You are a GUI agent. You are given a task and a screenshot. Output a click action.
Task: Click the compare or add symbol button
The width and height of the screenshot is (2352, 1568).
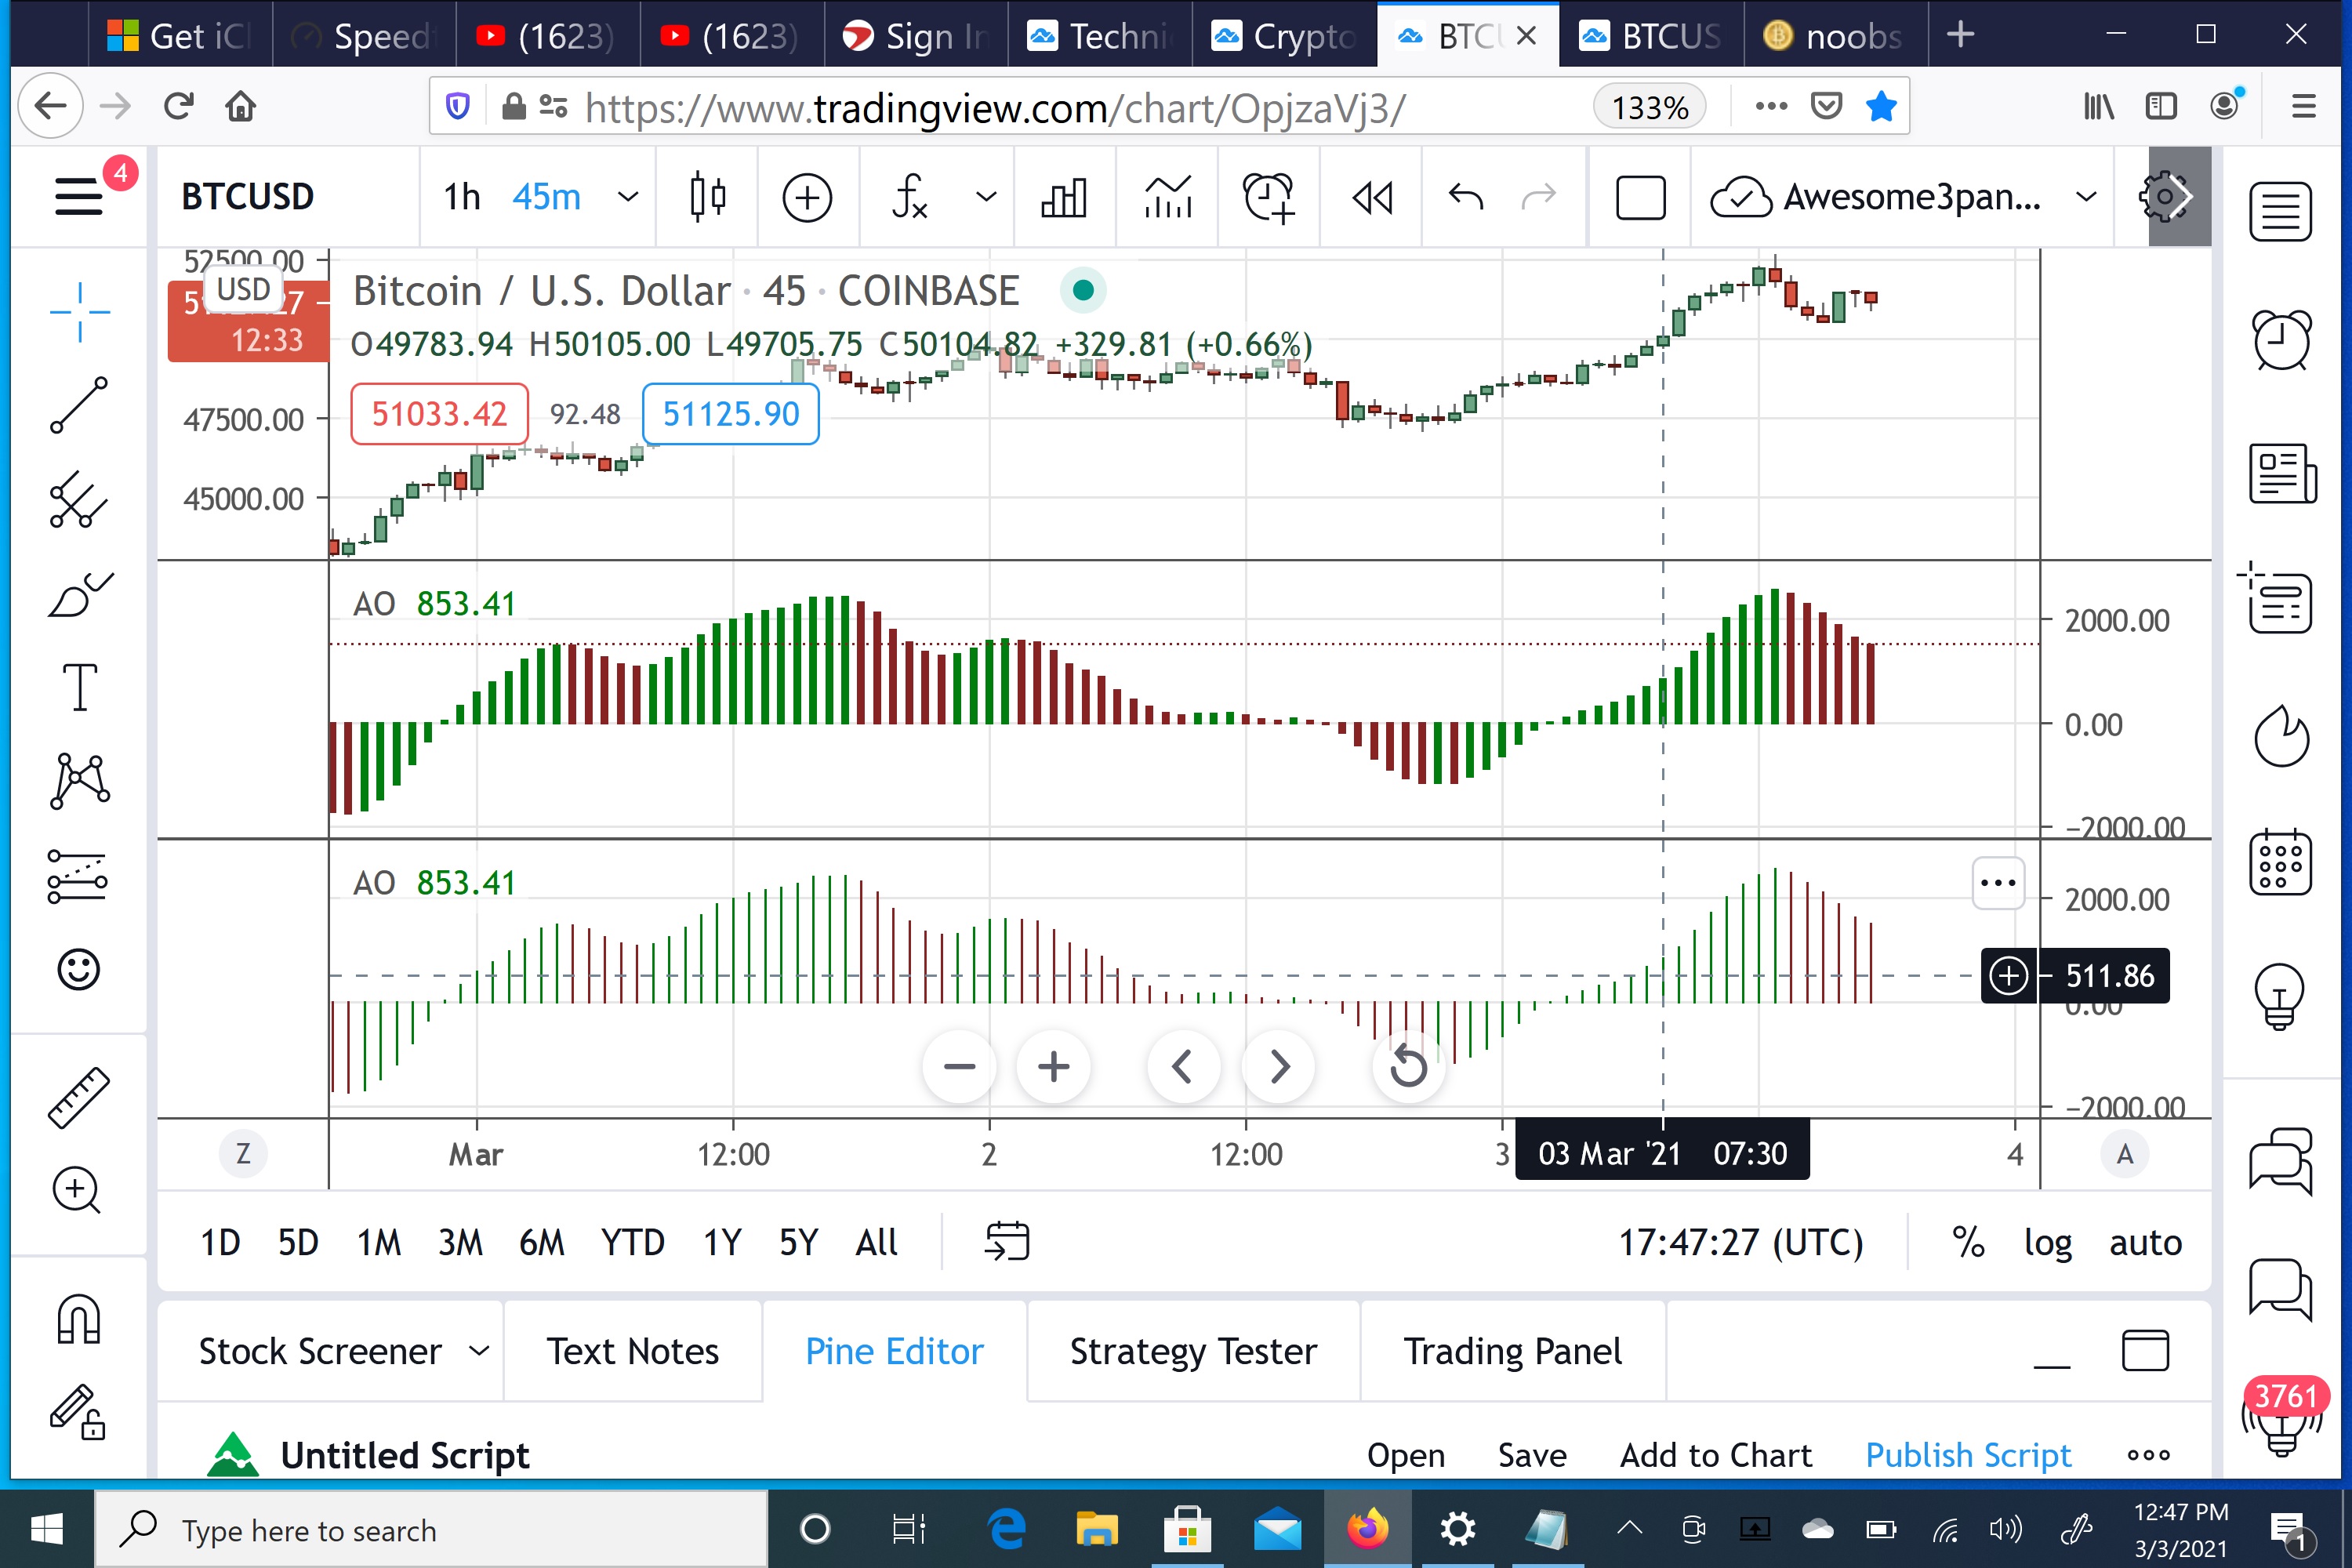click(807, 197)
